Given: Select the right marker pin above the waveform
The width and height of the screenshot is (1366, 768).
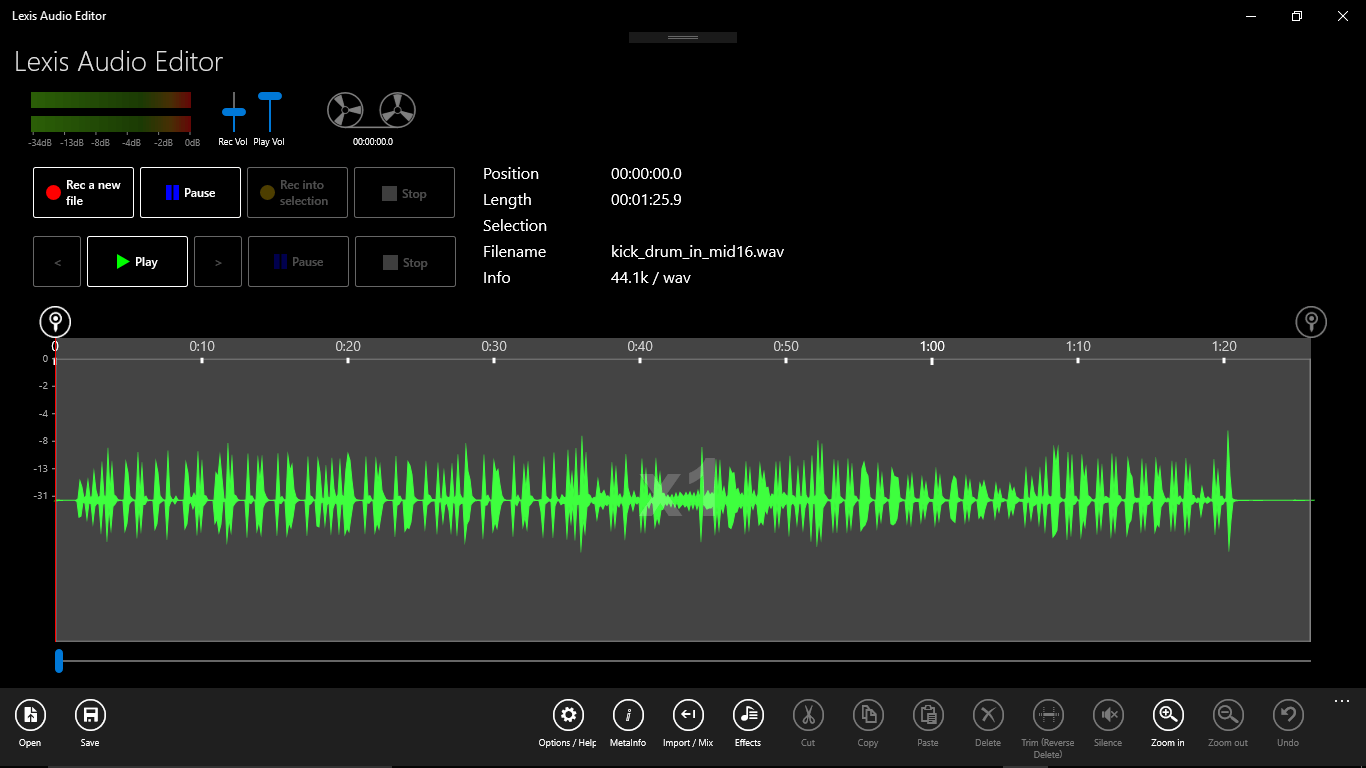Looking at the screenshot, I should [1311, 321].
